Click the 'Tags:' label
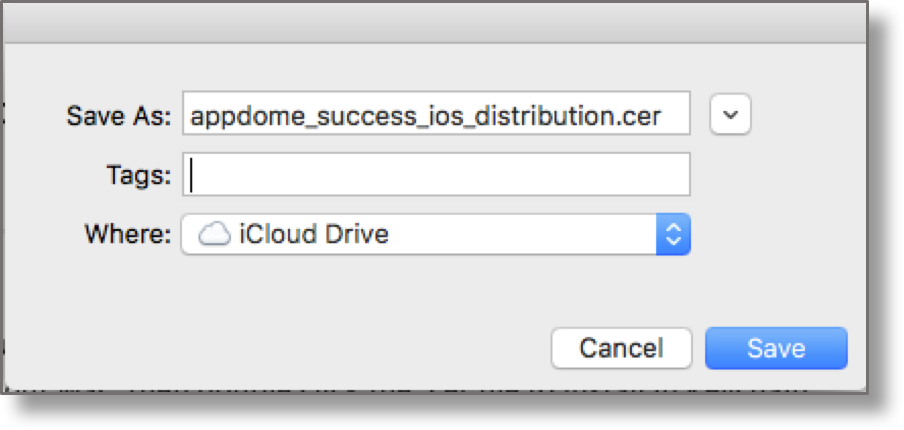The image size is (904, 430). pyautogui.click(x=138, y=175)
